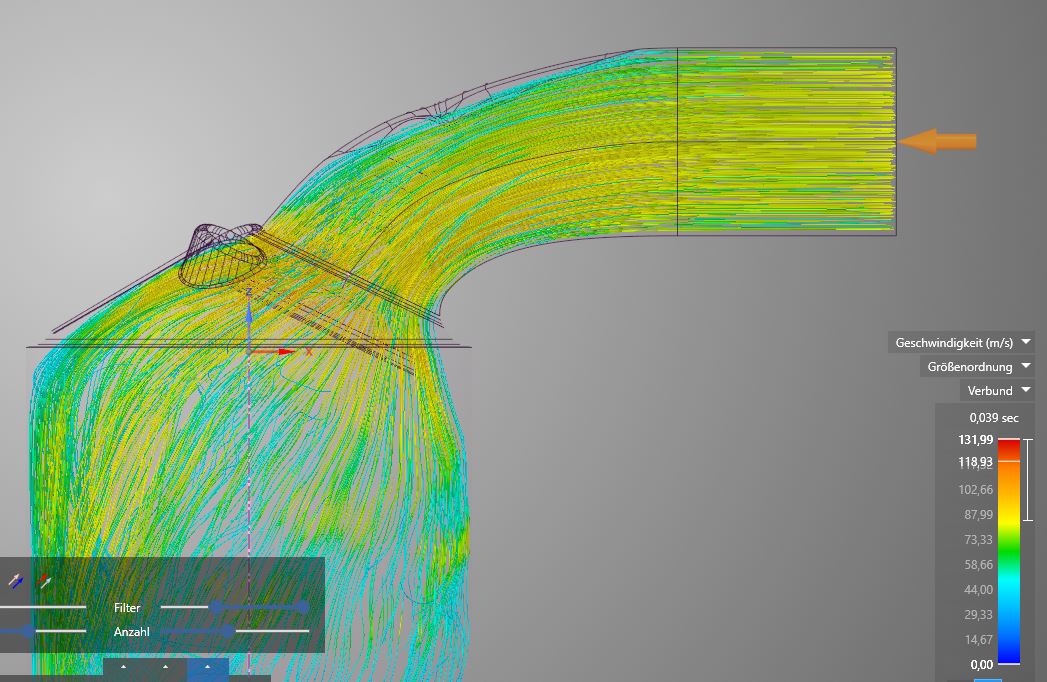Click the 73,33 legend value

(978, 539)
